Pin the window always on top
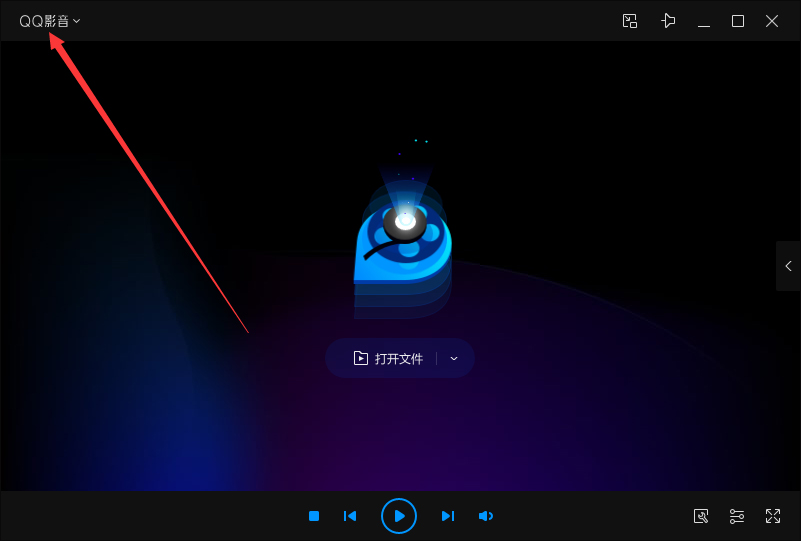 (668, 21)
